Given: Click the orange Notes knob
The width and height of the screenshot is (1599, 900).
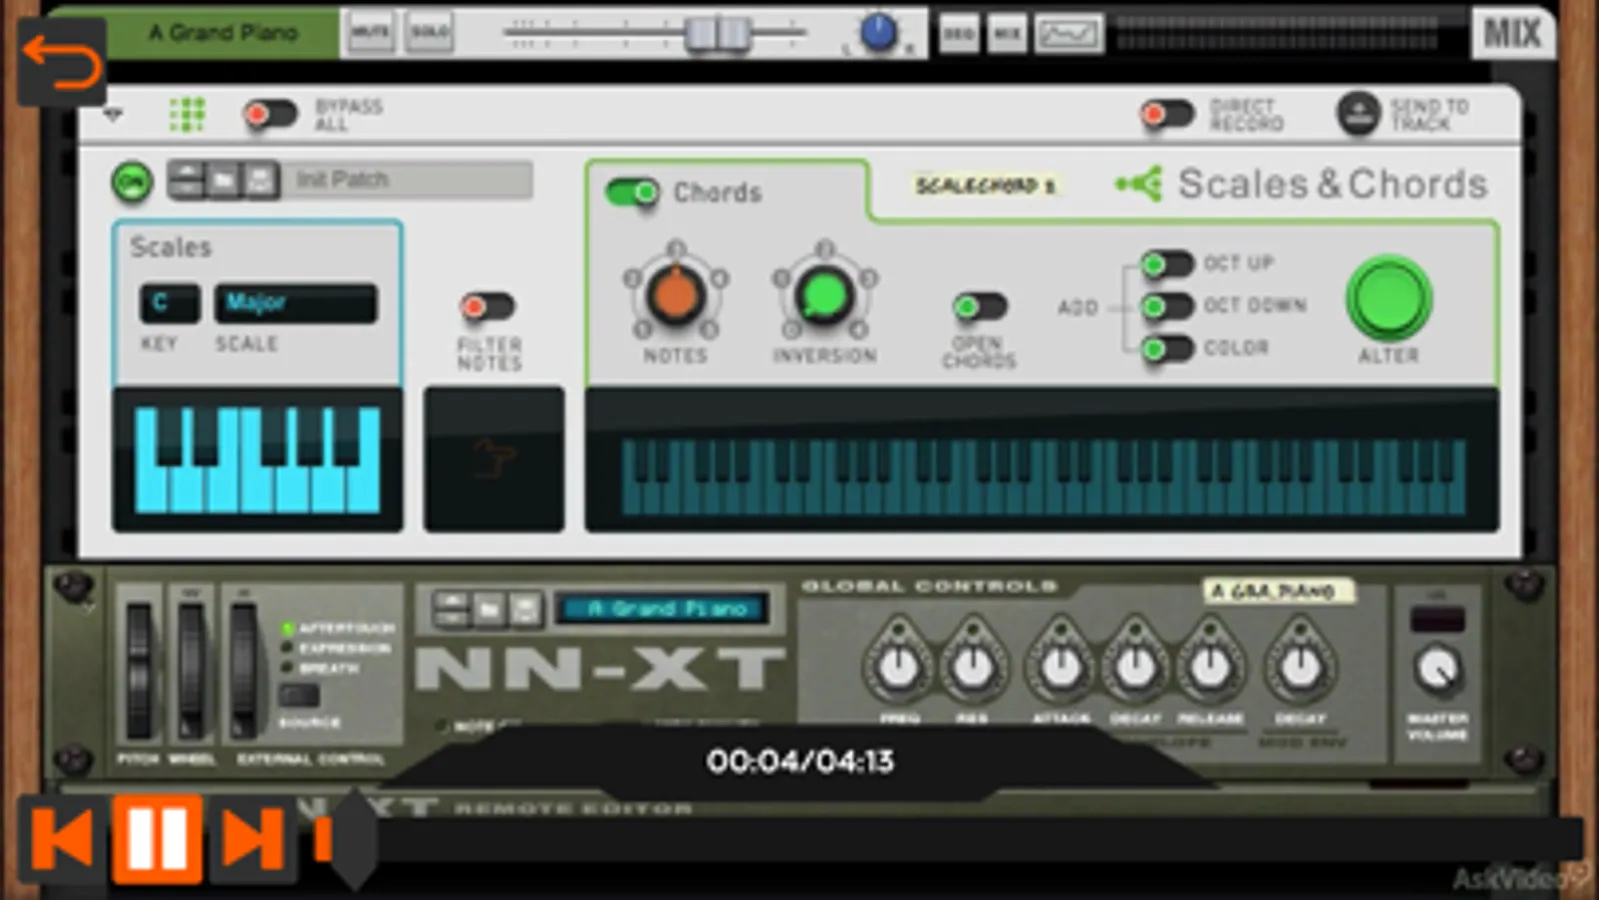Looking at the screenshot, I should (x=675, y=294).
